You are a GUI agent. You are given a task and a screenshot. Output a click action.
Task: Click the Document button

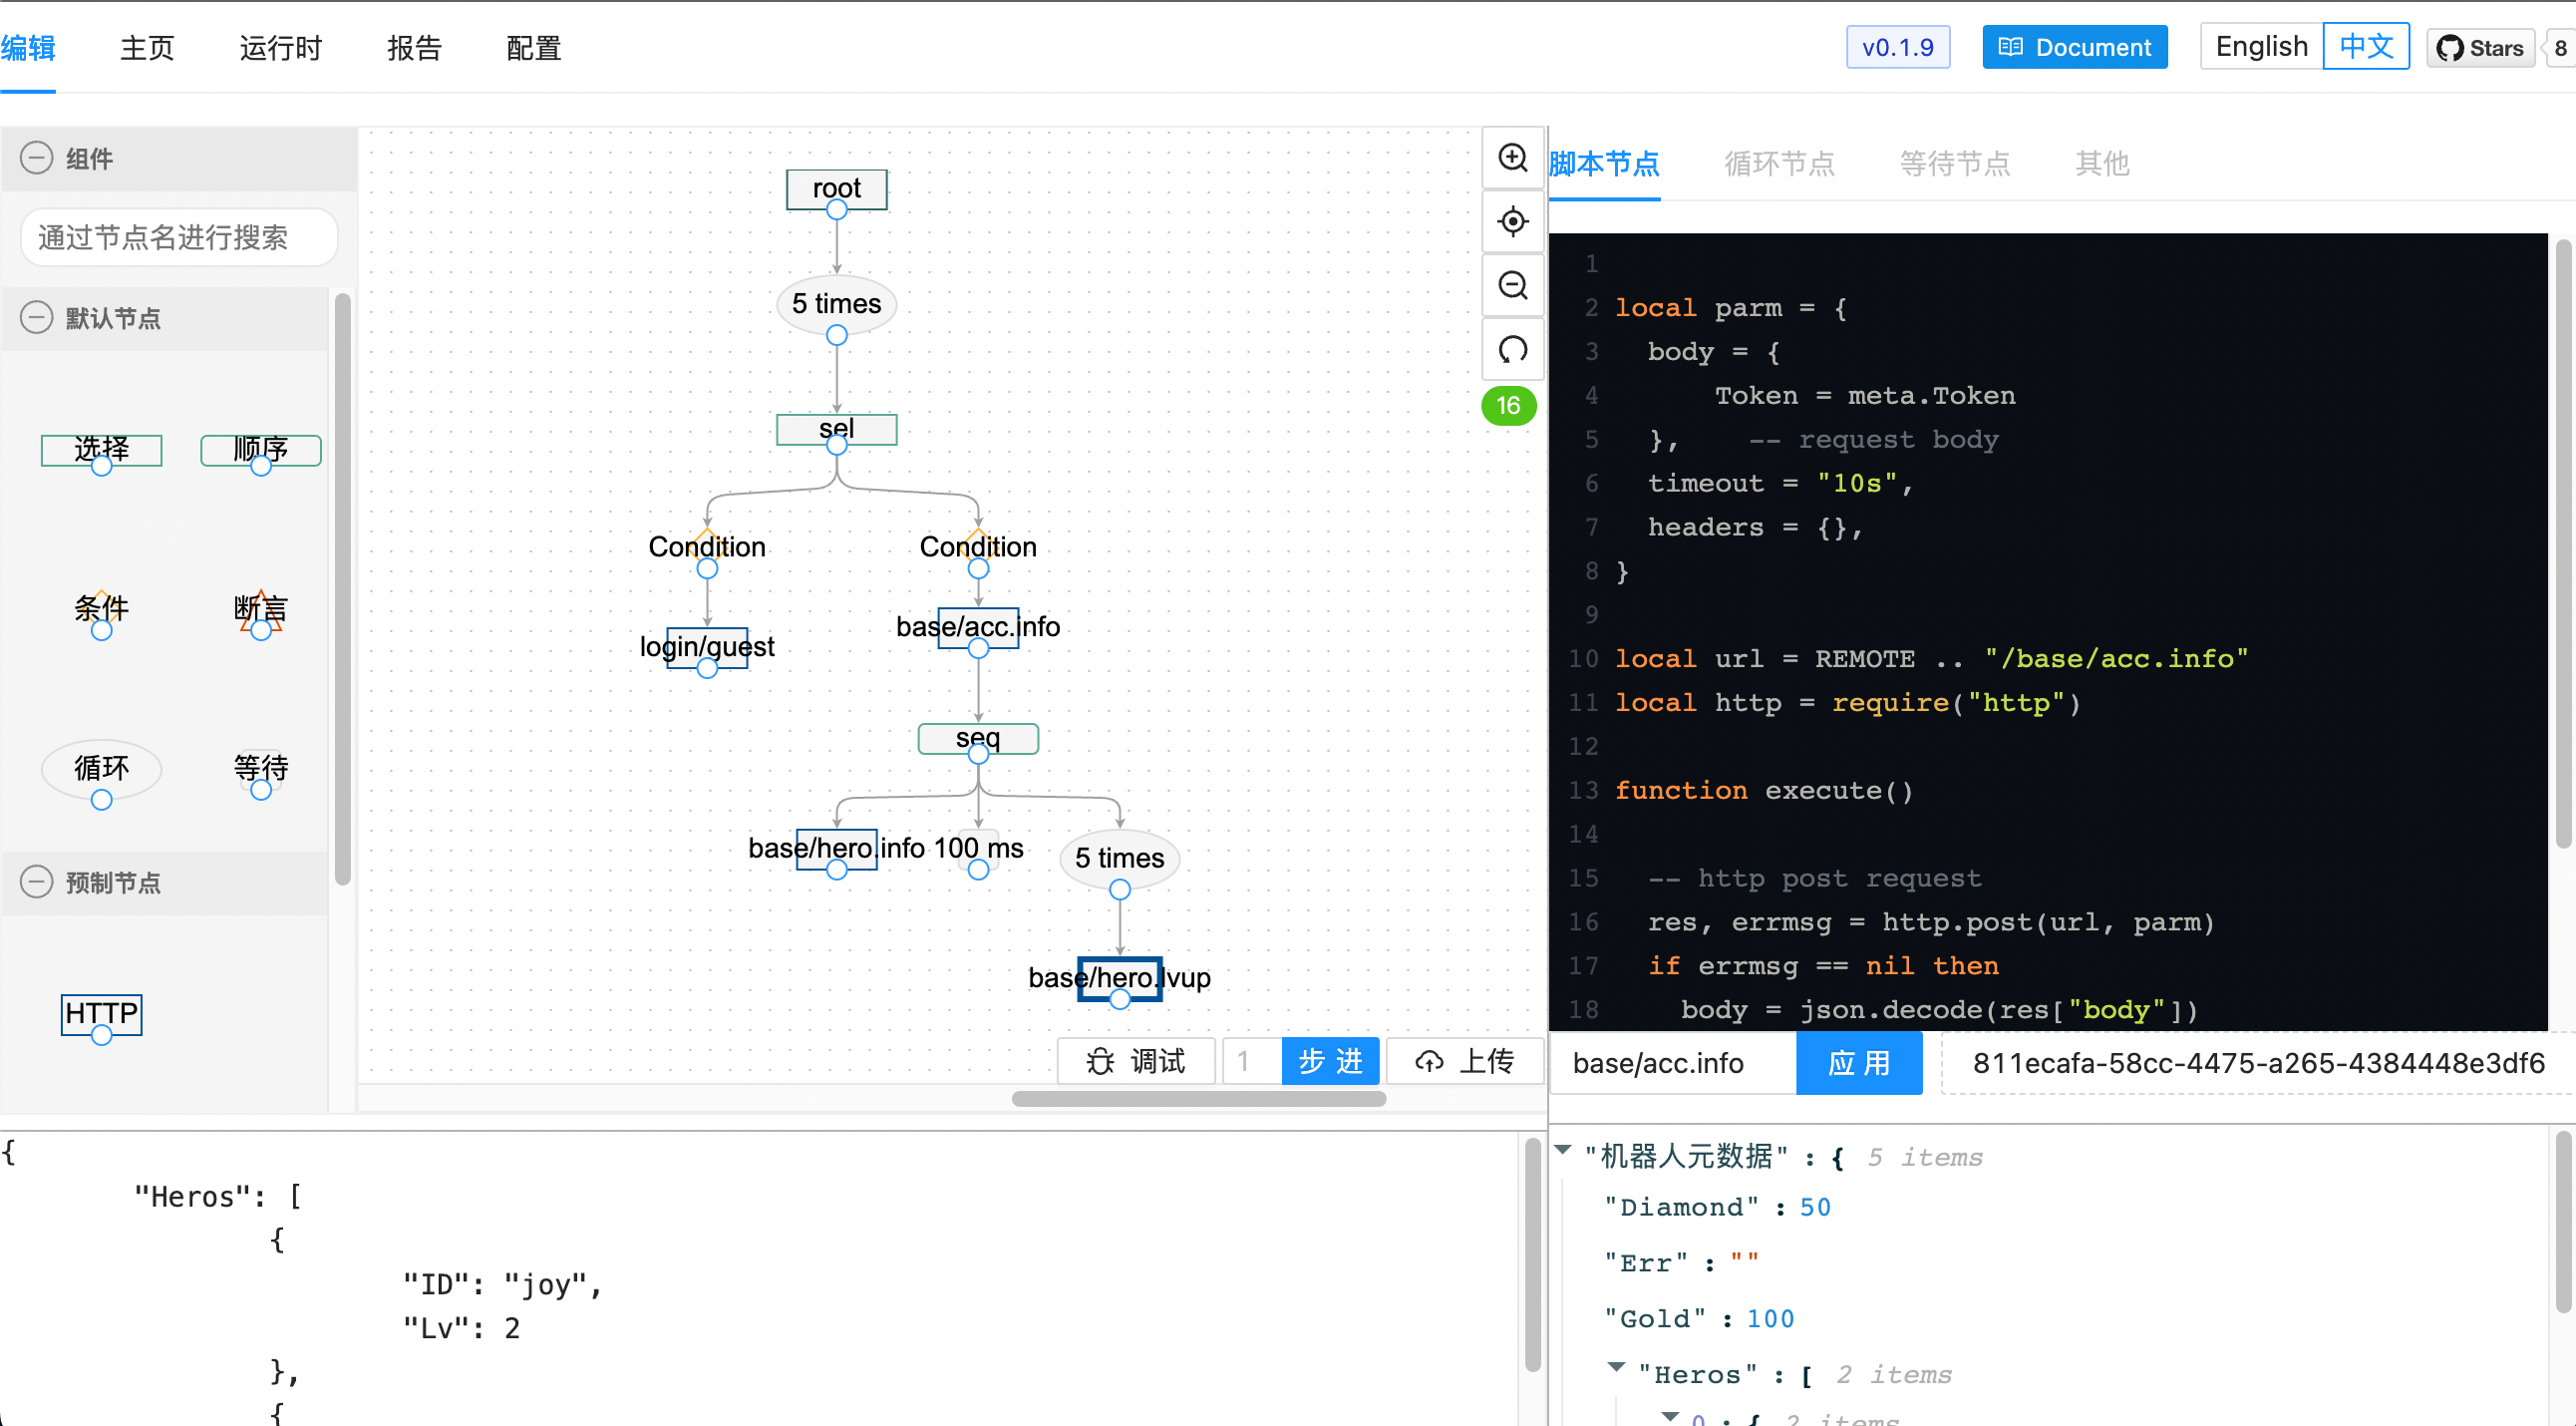point(2075,47)
